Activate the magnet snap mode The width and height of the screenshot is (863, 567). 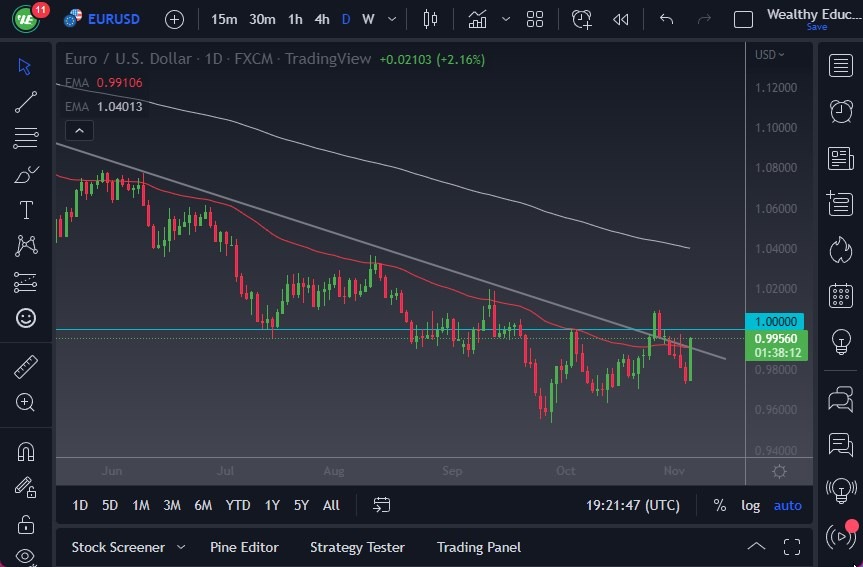[26, 451]
